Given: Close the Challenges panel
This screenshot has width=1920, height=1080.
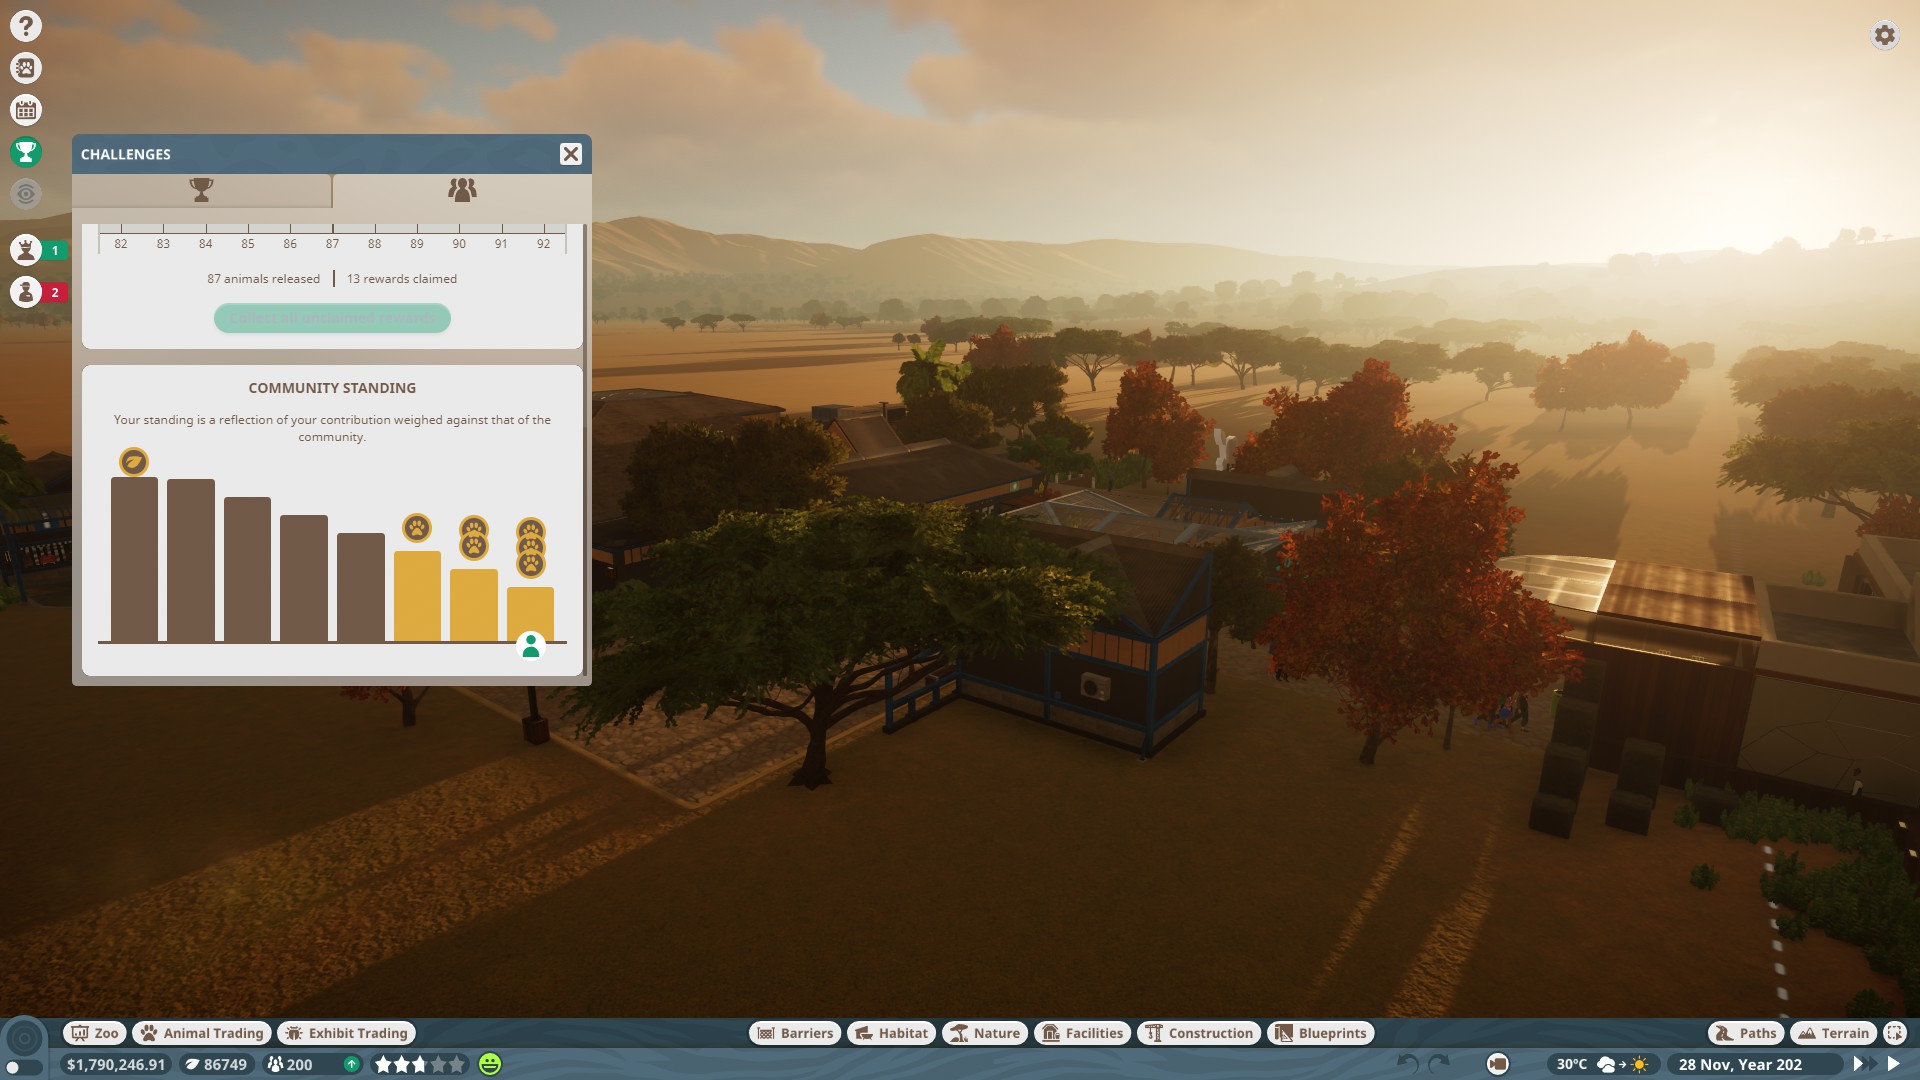Looking at the screenshot, I should point(571,154).
